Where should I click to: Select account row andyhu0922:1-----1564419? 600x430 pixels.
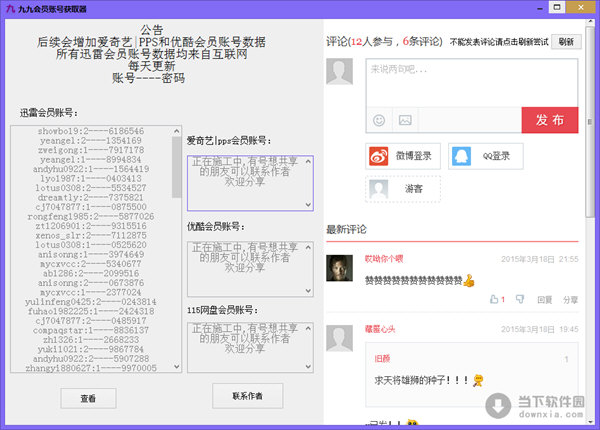(91, 169)
